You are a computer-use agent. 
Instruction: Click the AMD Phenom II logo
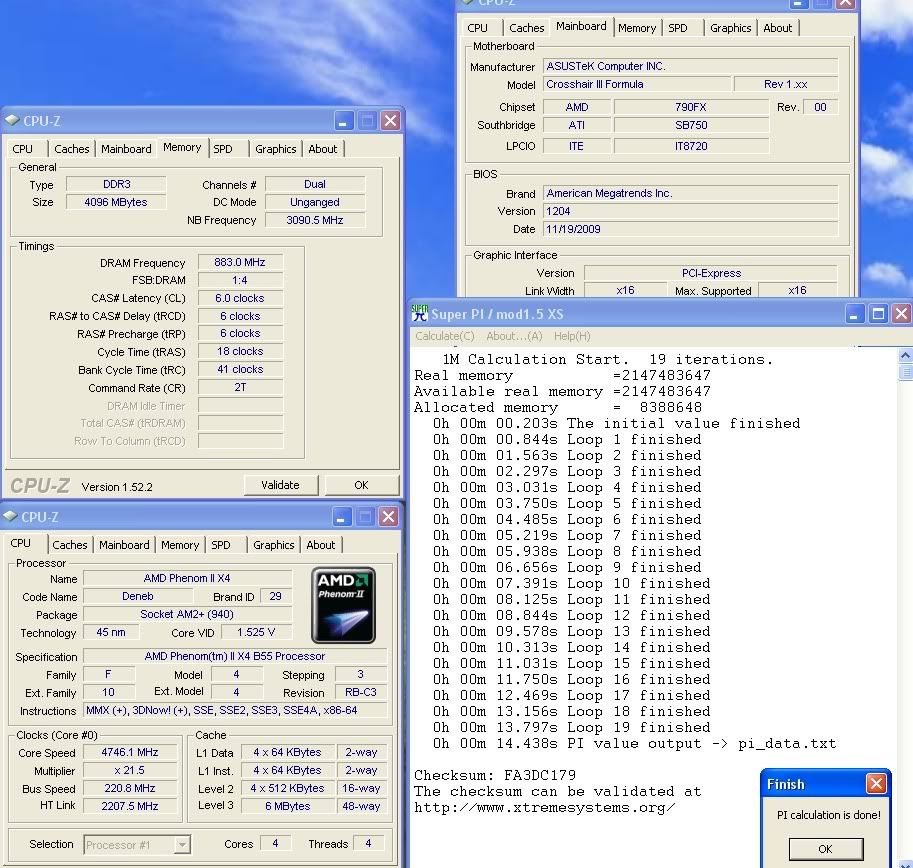344,606
